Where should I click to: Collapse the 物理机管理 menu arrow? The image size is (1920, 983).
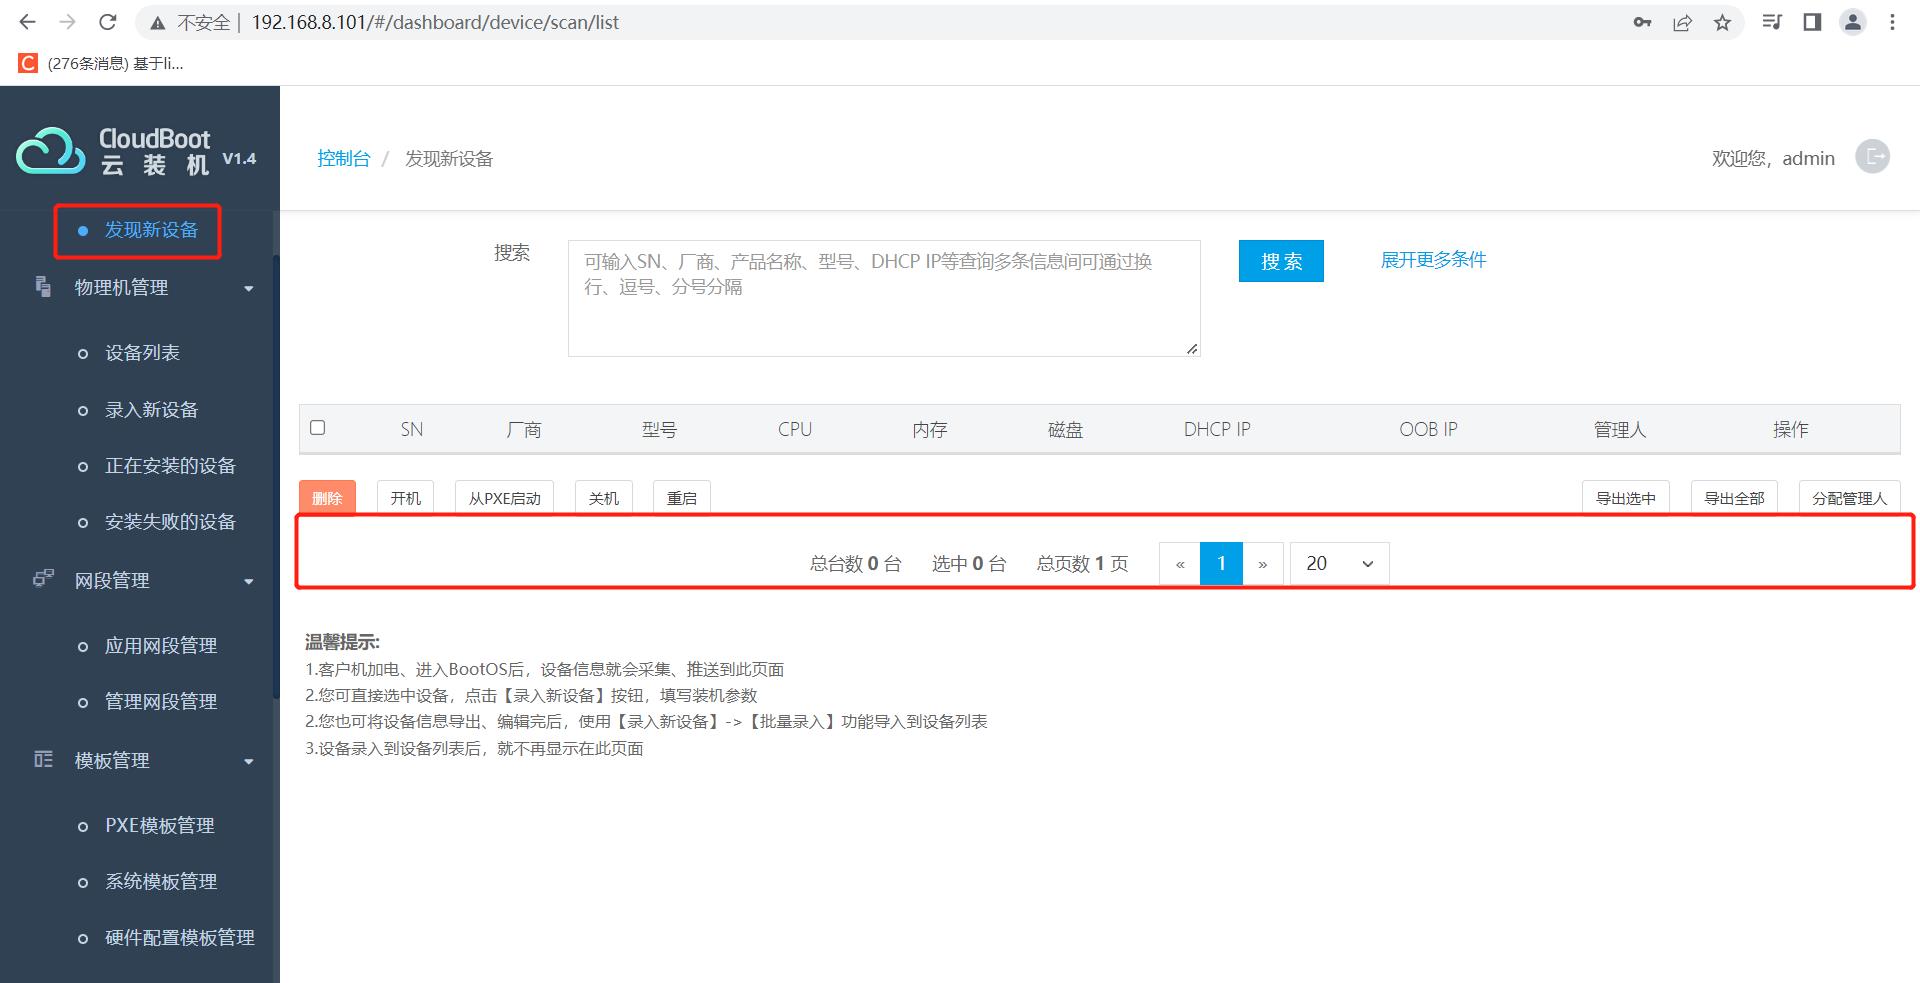coord(249,289)
